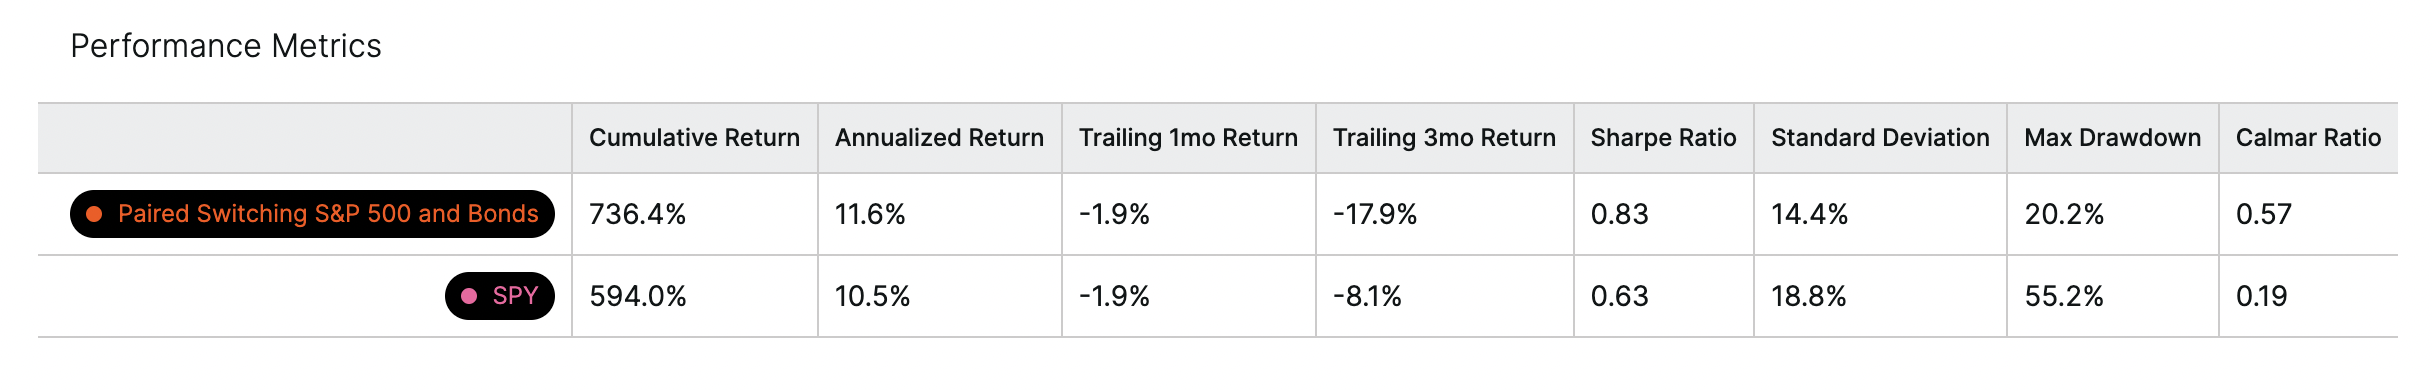Click the Trailing 3mo Return column header
The height and width of the screenshot is (390, 2432).
click(1444, 138)
